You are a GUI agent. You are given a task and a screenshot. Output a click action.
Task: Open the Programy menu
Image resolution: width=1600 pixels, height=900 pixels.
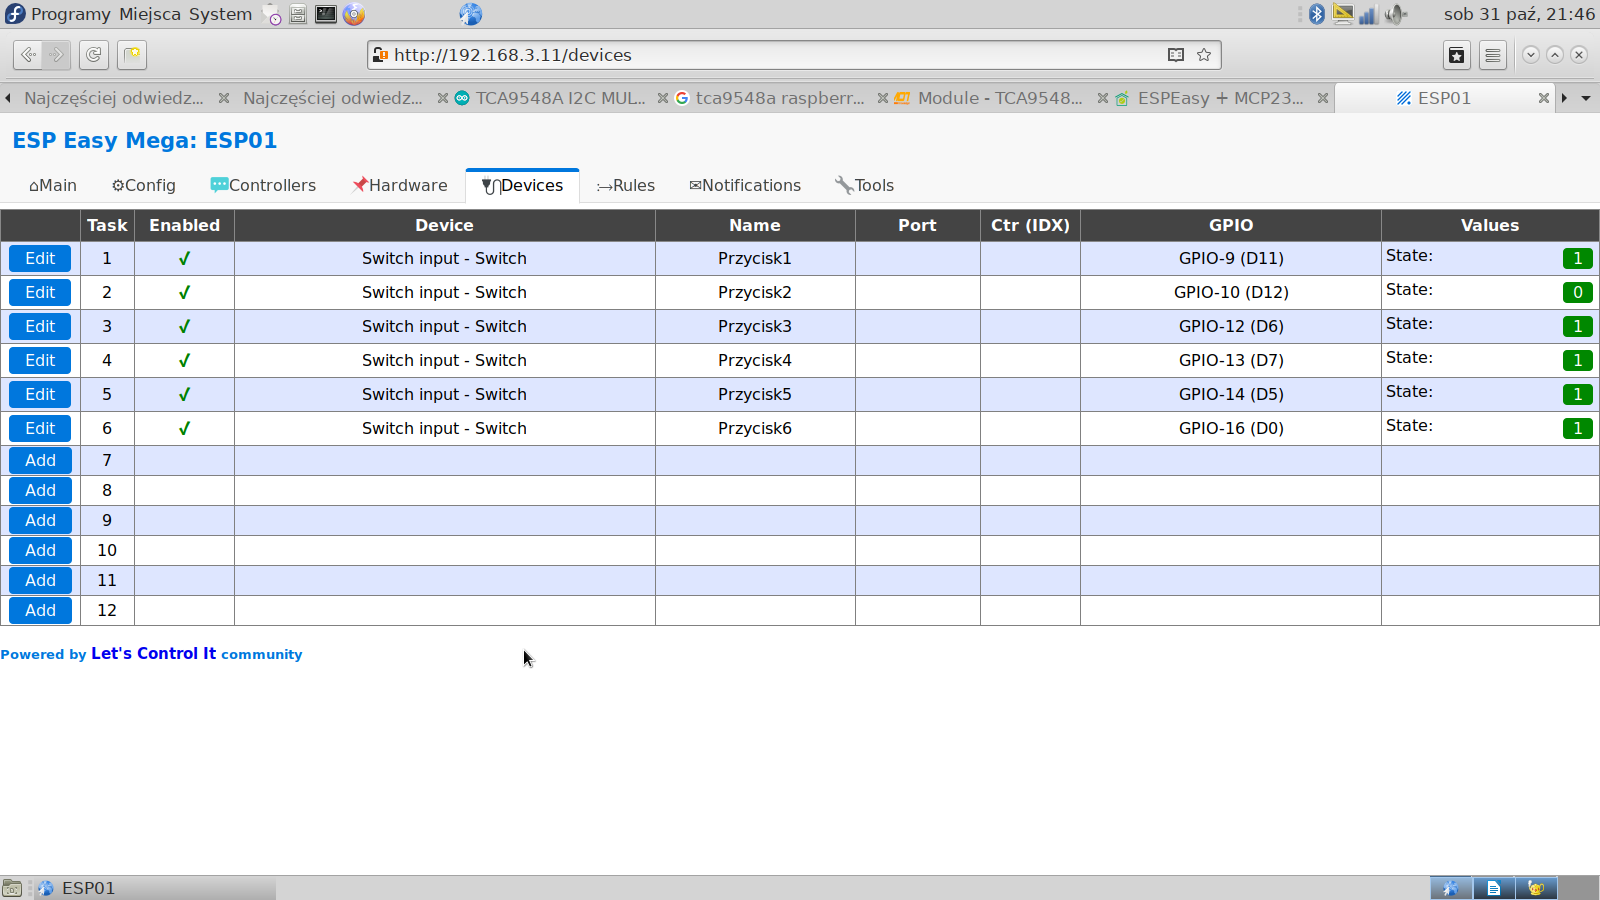(71, 14)
